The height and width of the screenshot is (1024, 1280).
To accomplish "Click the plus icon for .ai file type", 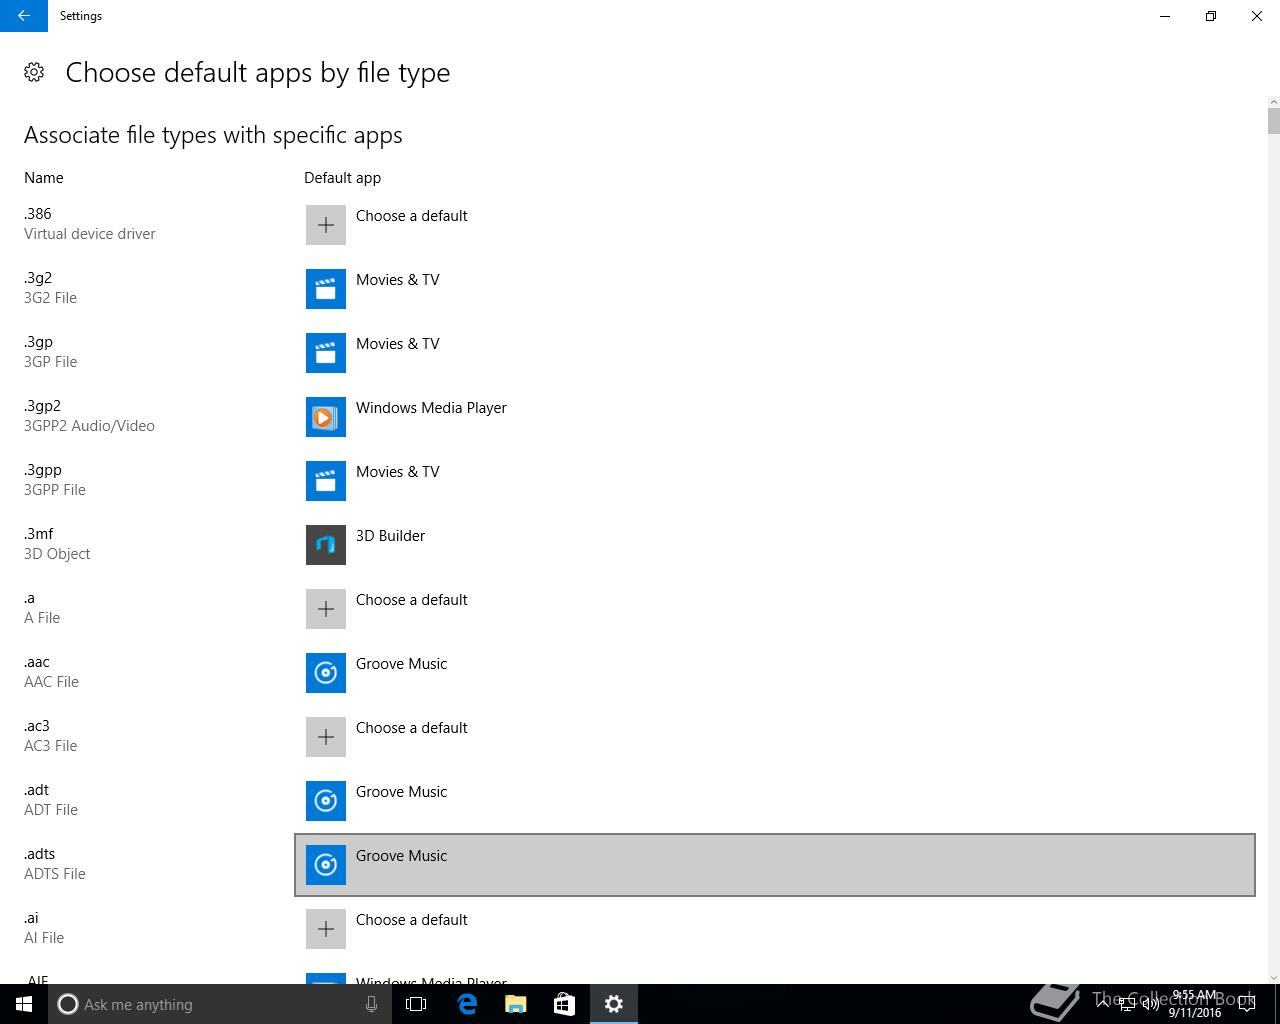I will tap(326, 929).
